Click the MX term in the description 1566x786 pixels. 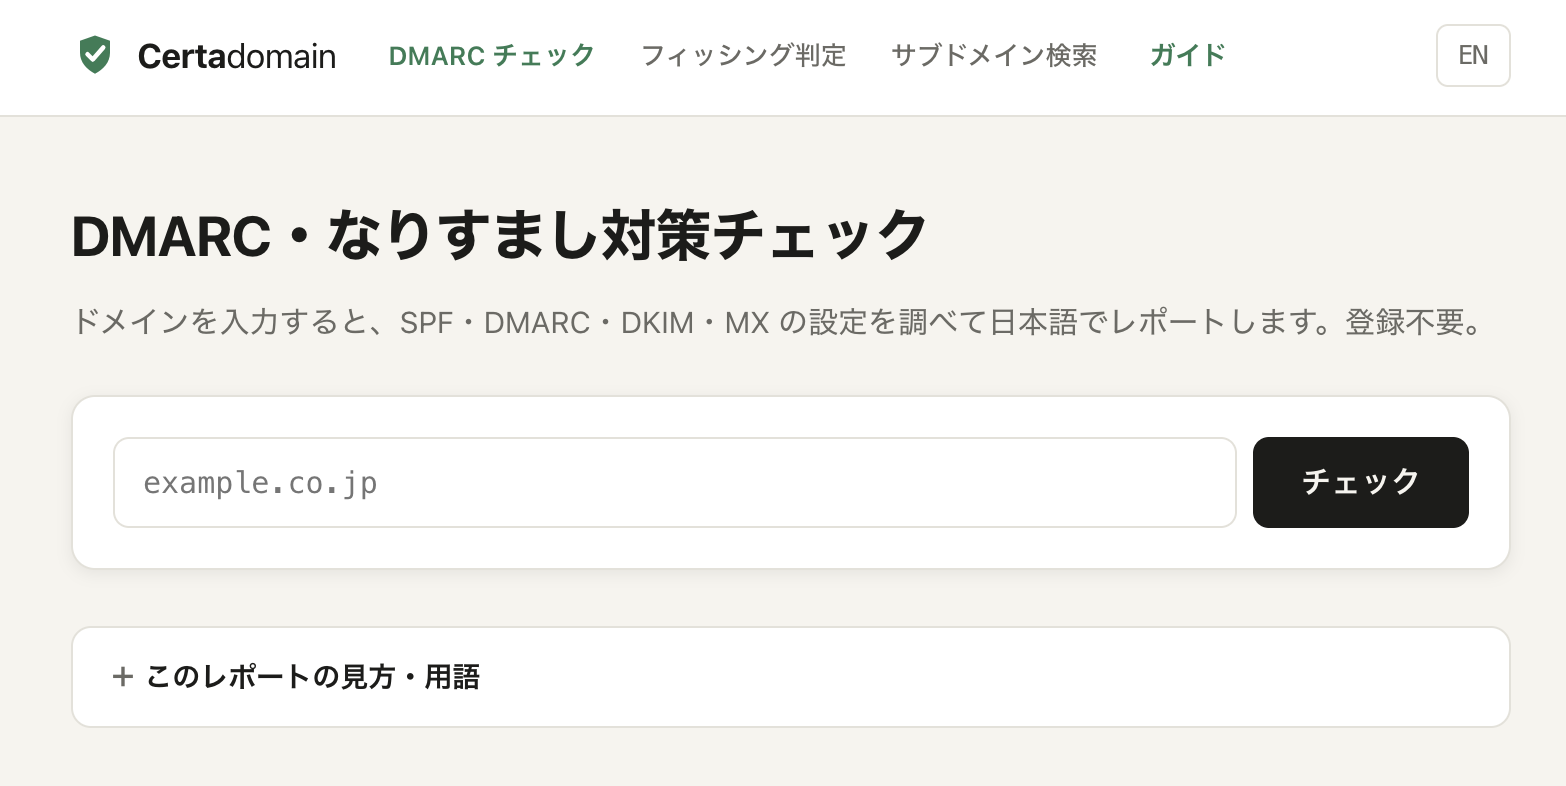point(747,323)
